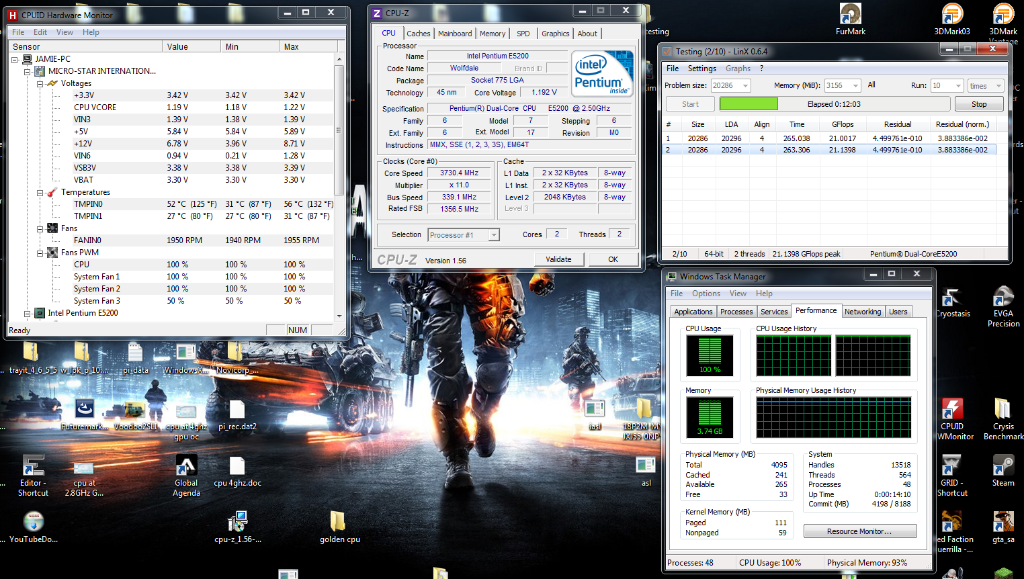The image size is (1024, 579).
Task: Collapse the Voltages section in HWMonitor
Action: (40, 84)
